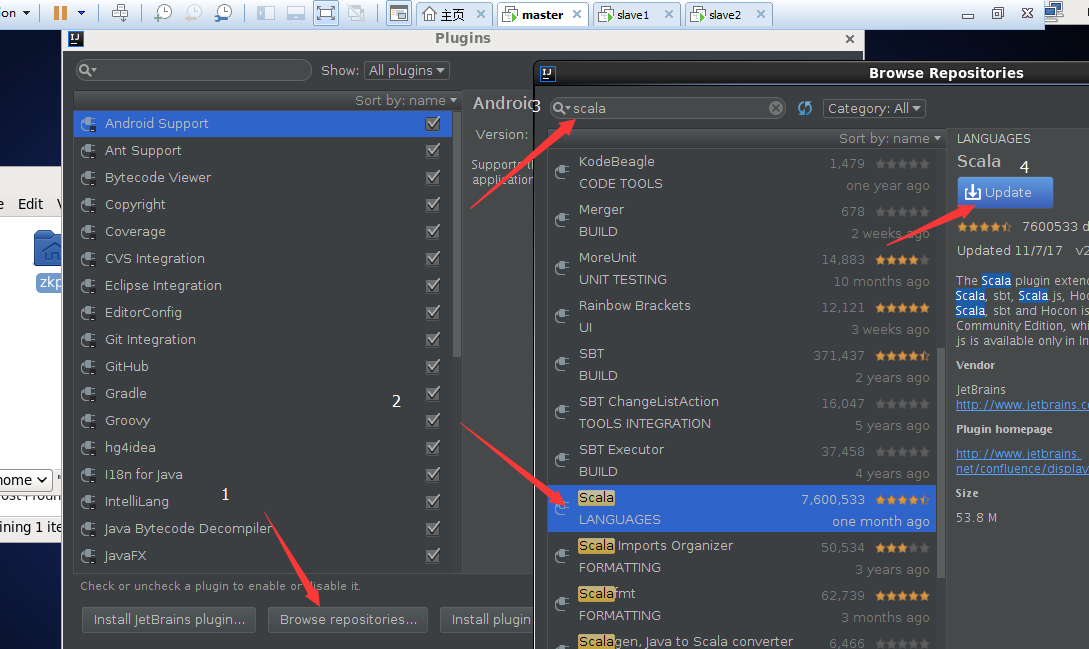Disable the JavaFX plugin checkbox
The image size is (1089, 649).
click(433, 555)
